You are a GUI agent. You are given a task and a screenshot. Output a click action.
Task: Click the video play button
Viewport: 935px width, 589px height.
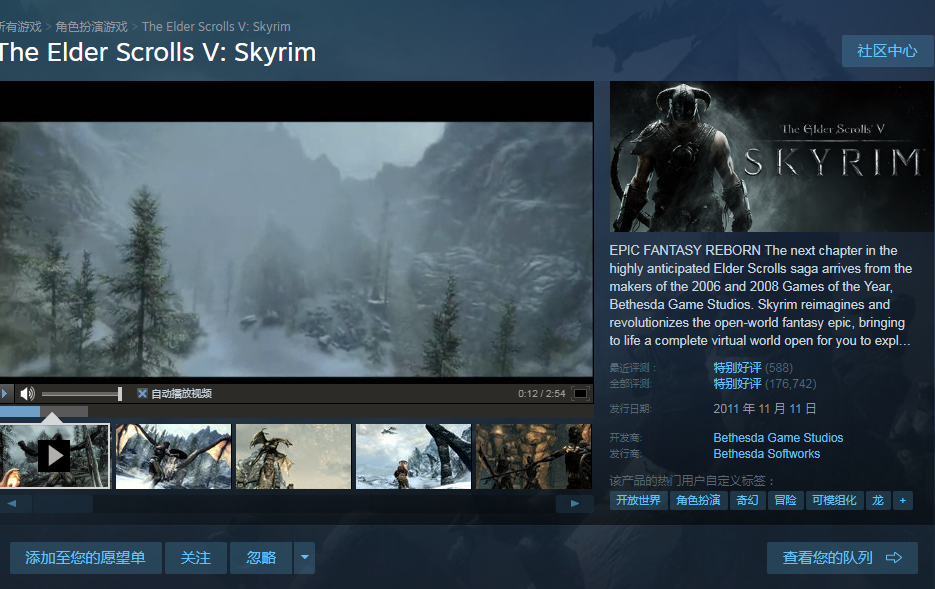coord(4,393)
